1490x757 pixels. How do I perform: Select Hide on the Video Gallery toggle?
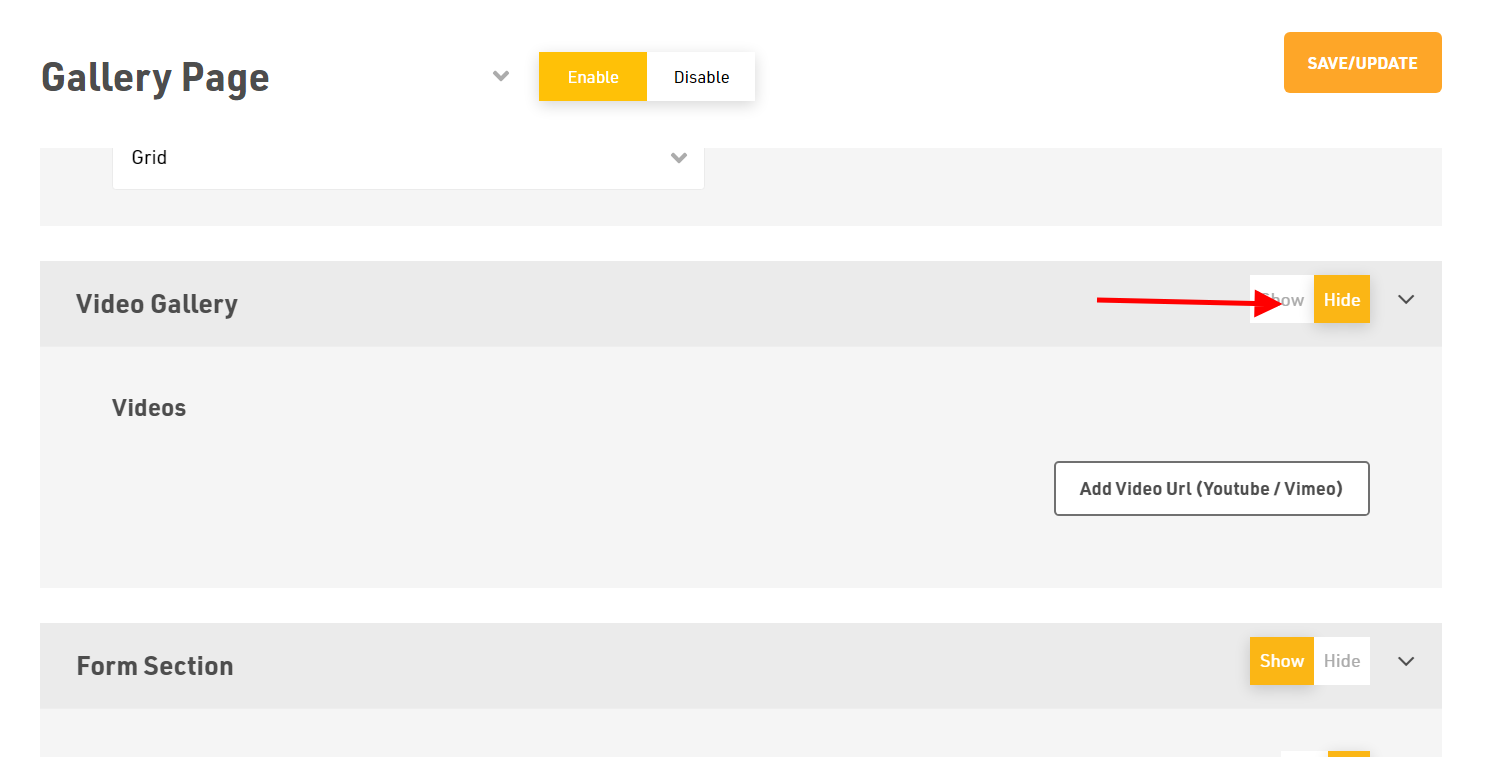[x=1342, y=300]
